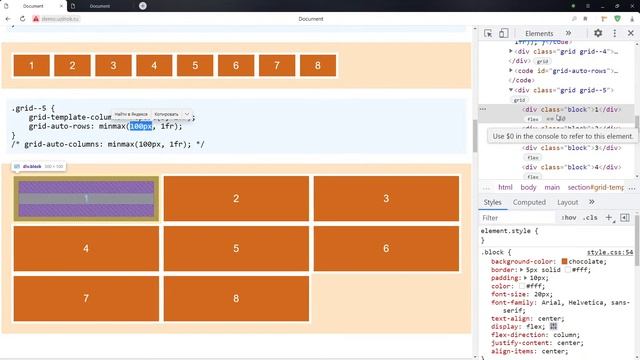Activate the inspect element picker tool
Screen dimensions: 640x360
coord(488,33)
